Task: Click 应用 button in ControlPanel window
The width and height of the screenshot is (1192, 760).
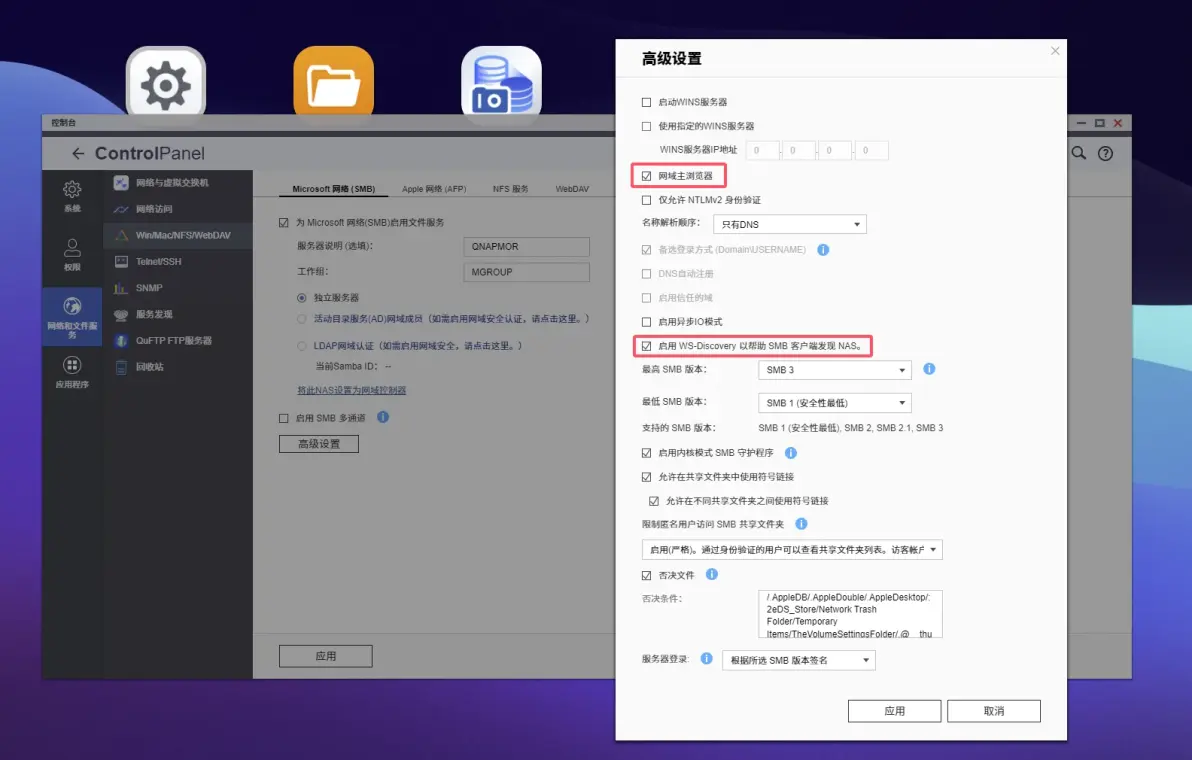Action: (325, 656)
